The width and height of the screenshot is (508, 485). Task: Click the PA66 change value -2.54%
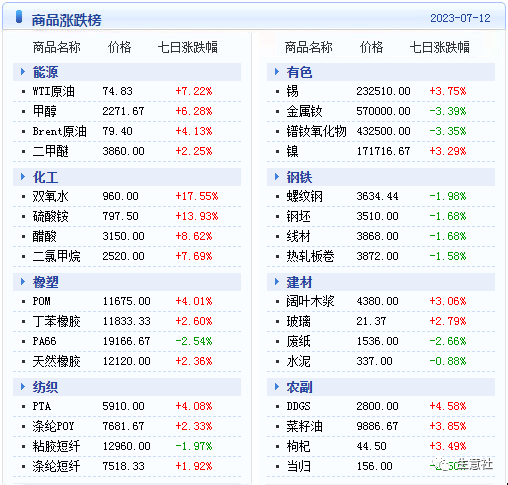pos(194,341)
